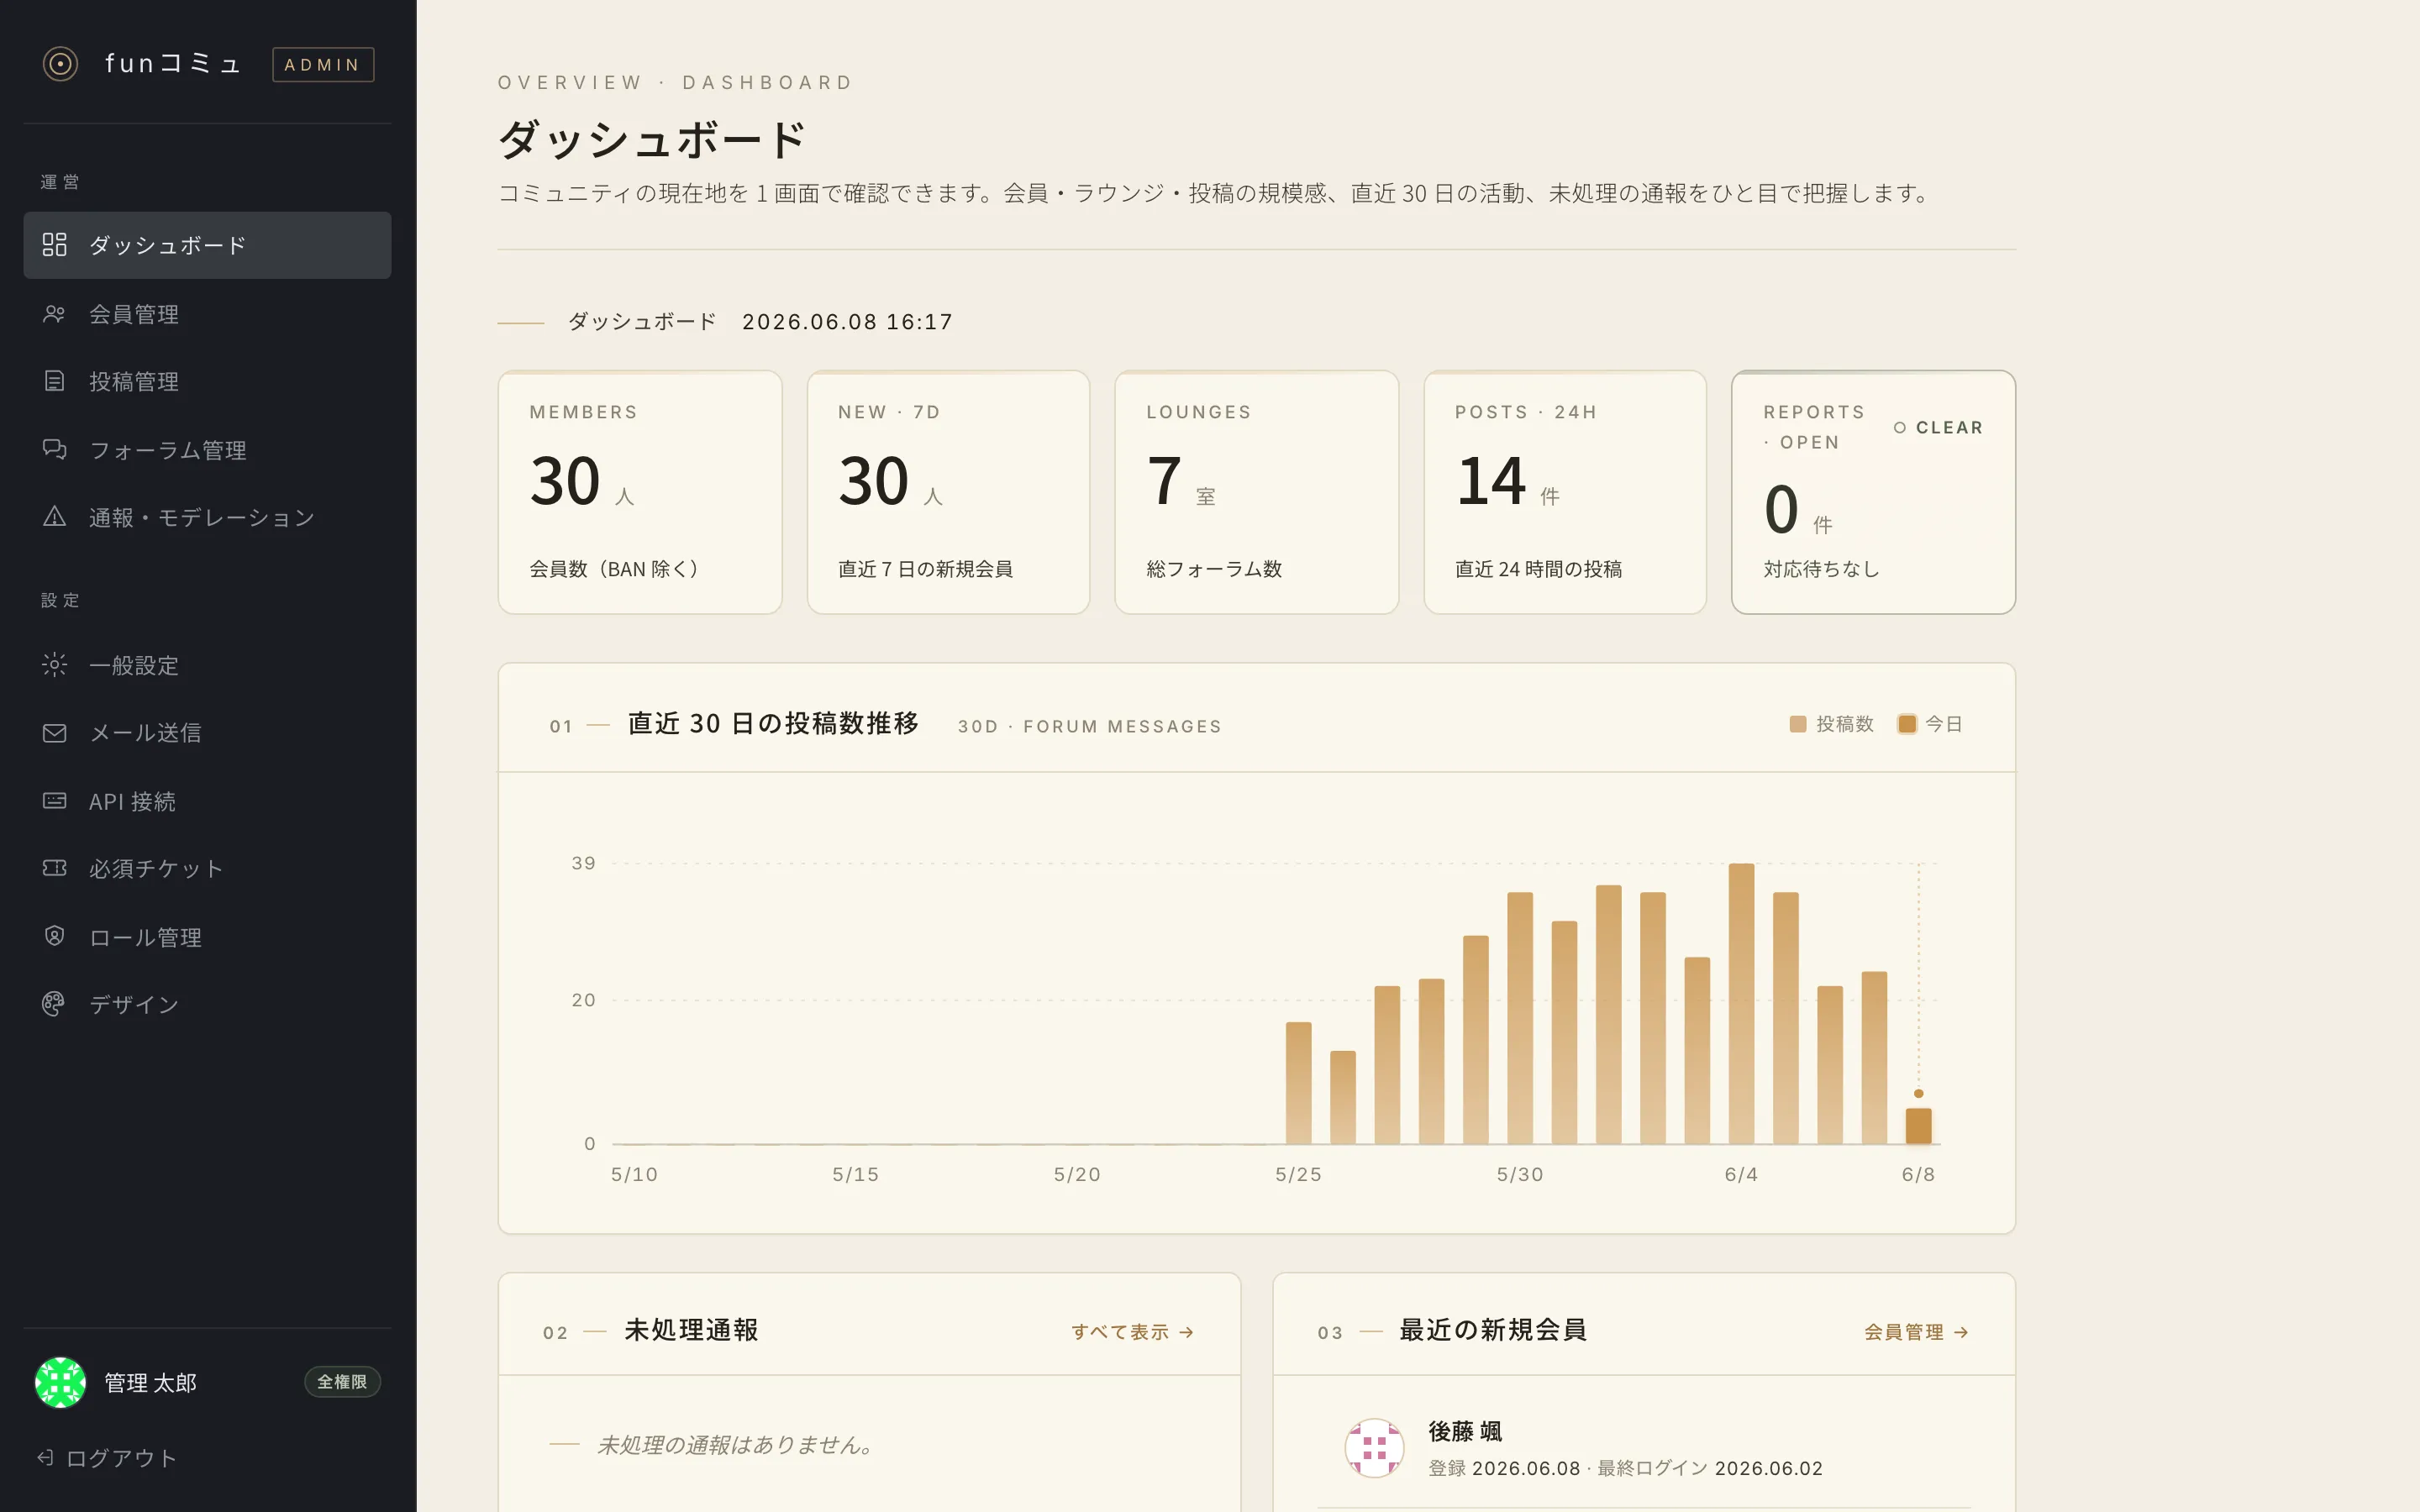Click the フォーラム管理 chat bubbles icon
Screen dimensions: 2420x1512
54,450
